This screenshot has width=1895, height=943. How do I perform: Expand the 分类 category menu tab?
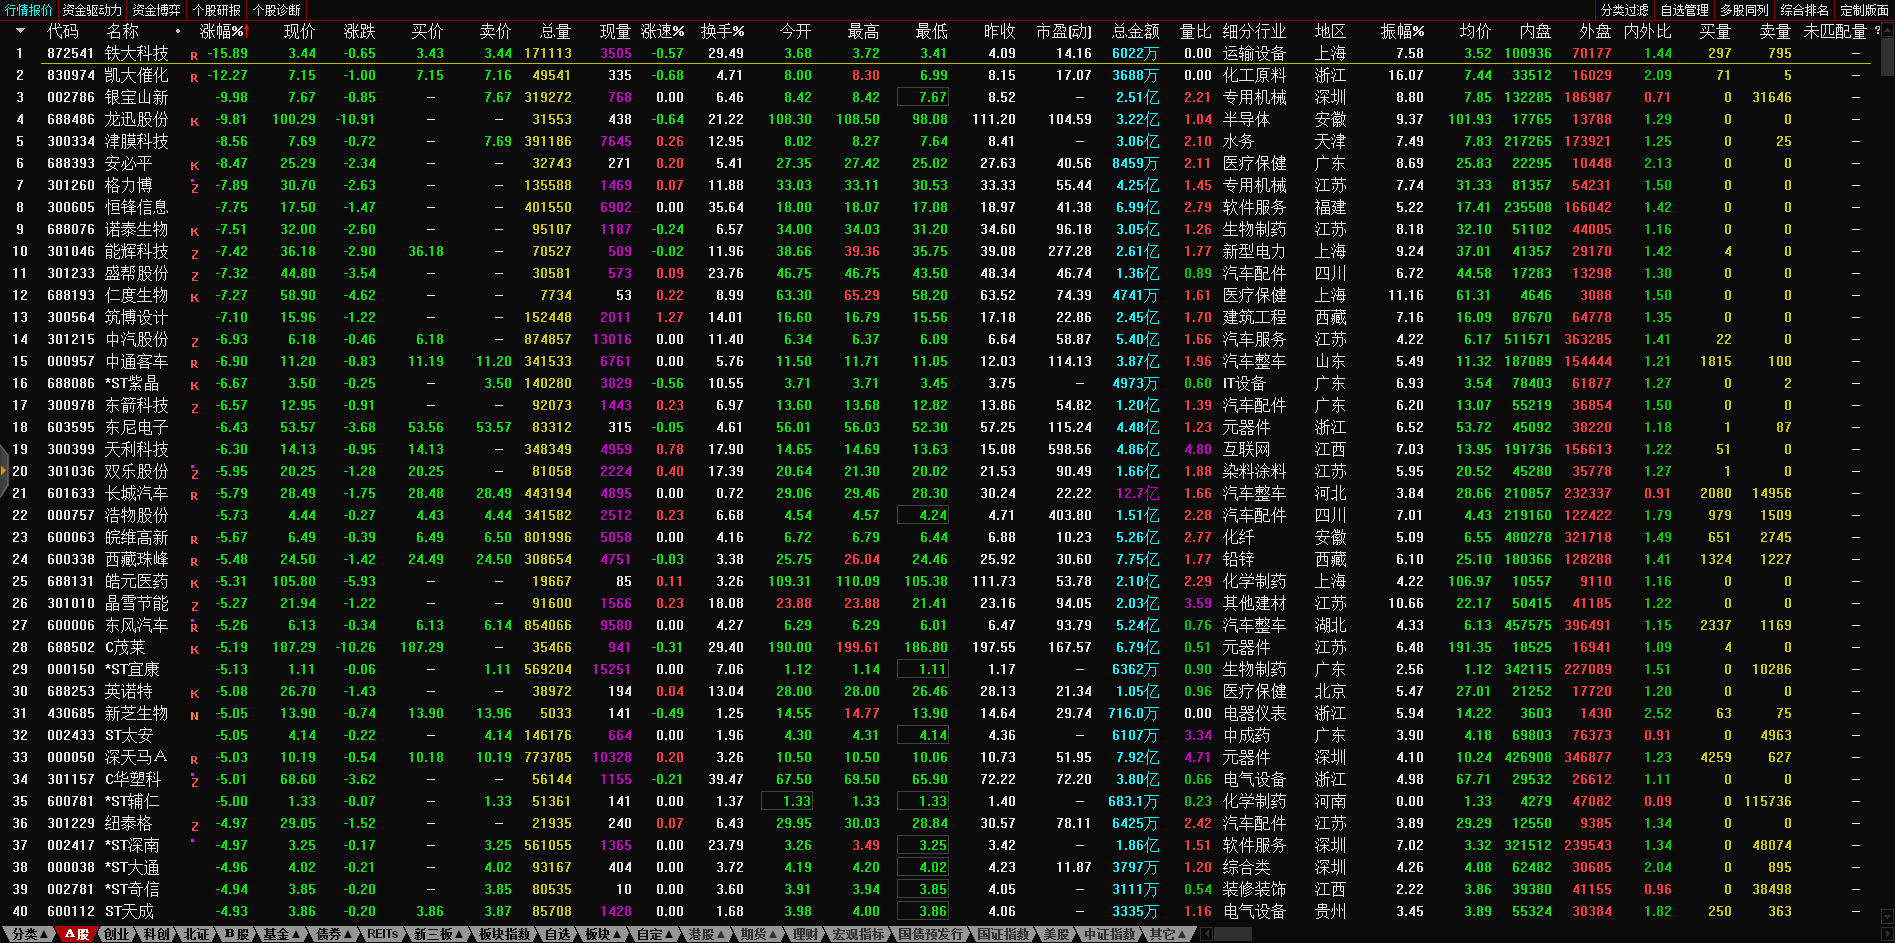pos(28,934)
